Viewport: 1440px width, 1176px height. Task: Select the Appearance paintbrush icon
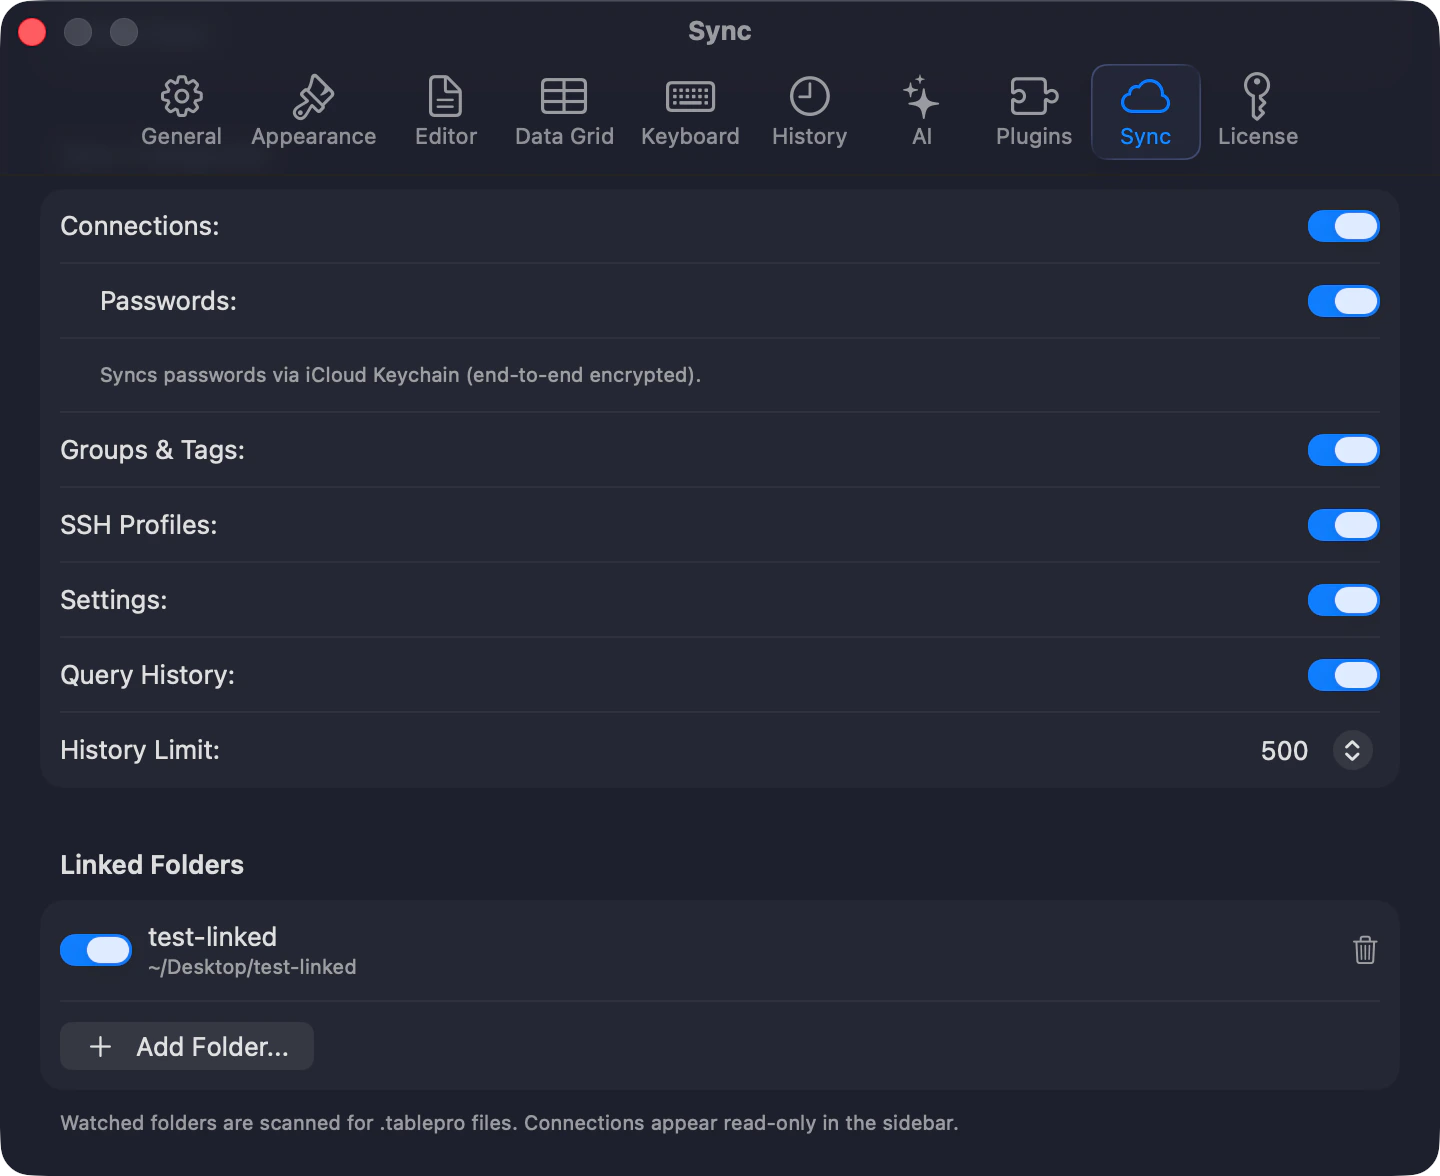(x=313, y=96)
